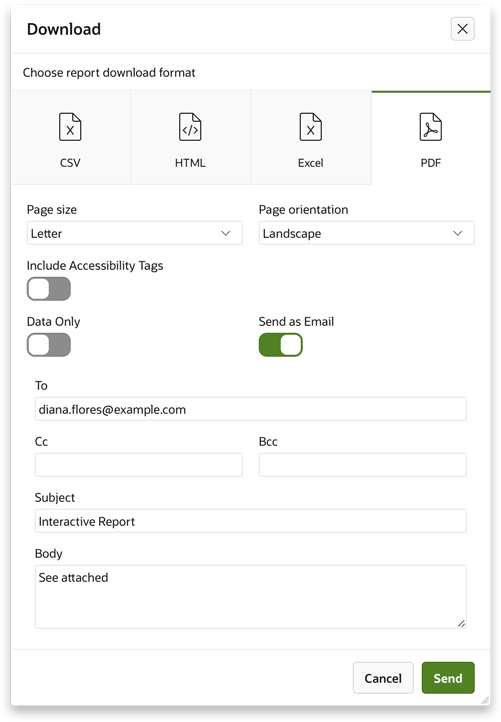Choose the HTML code file icon
501x722 pixels.
[190, 127]
